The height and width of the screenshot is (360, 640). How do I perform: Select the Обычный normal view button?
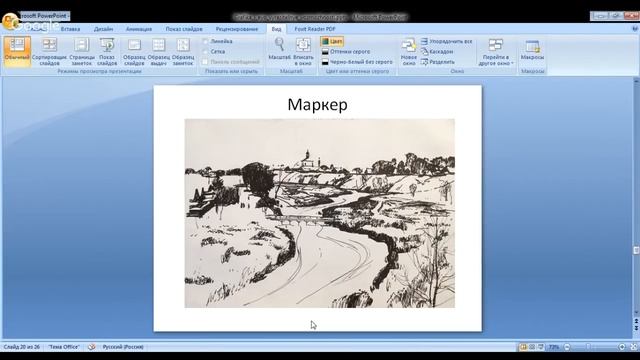coord(17,51)
